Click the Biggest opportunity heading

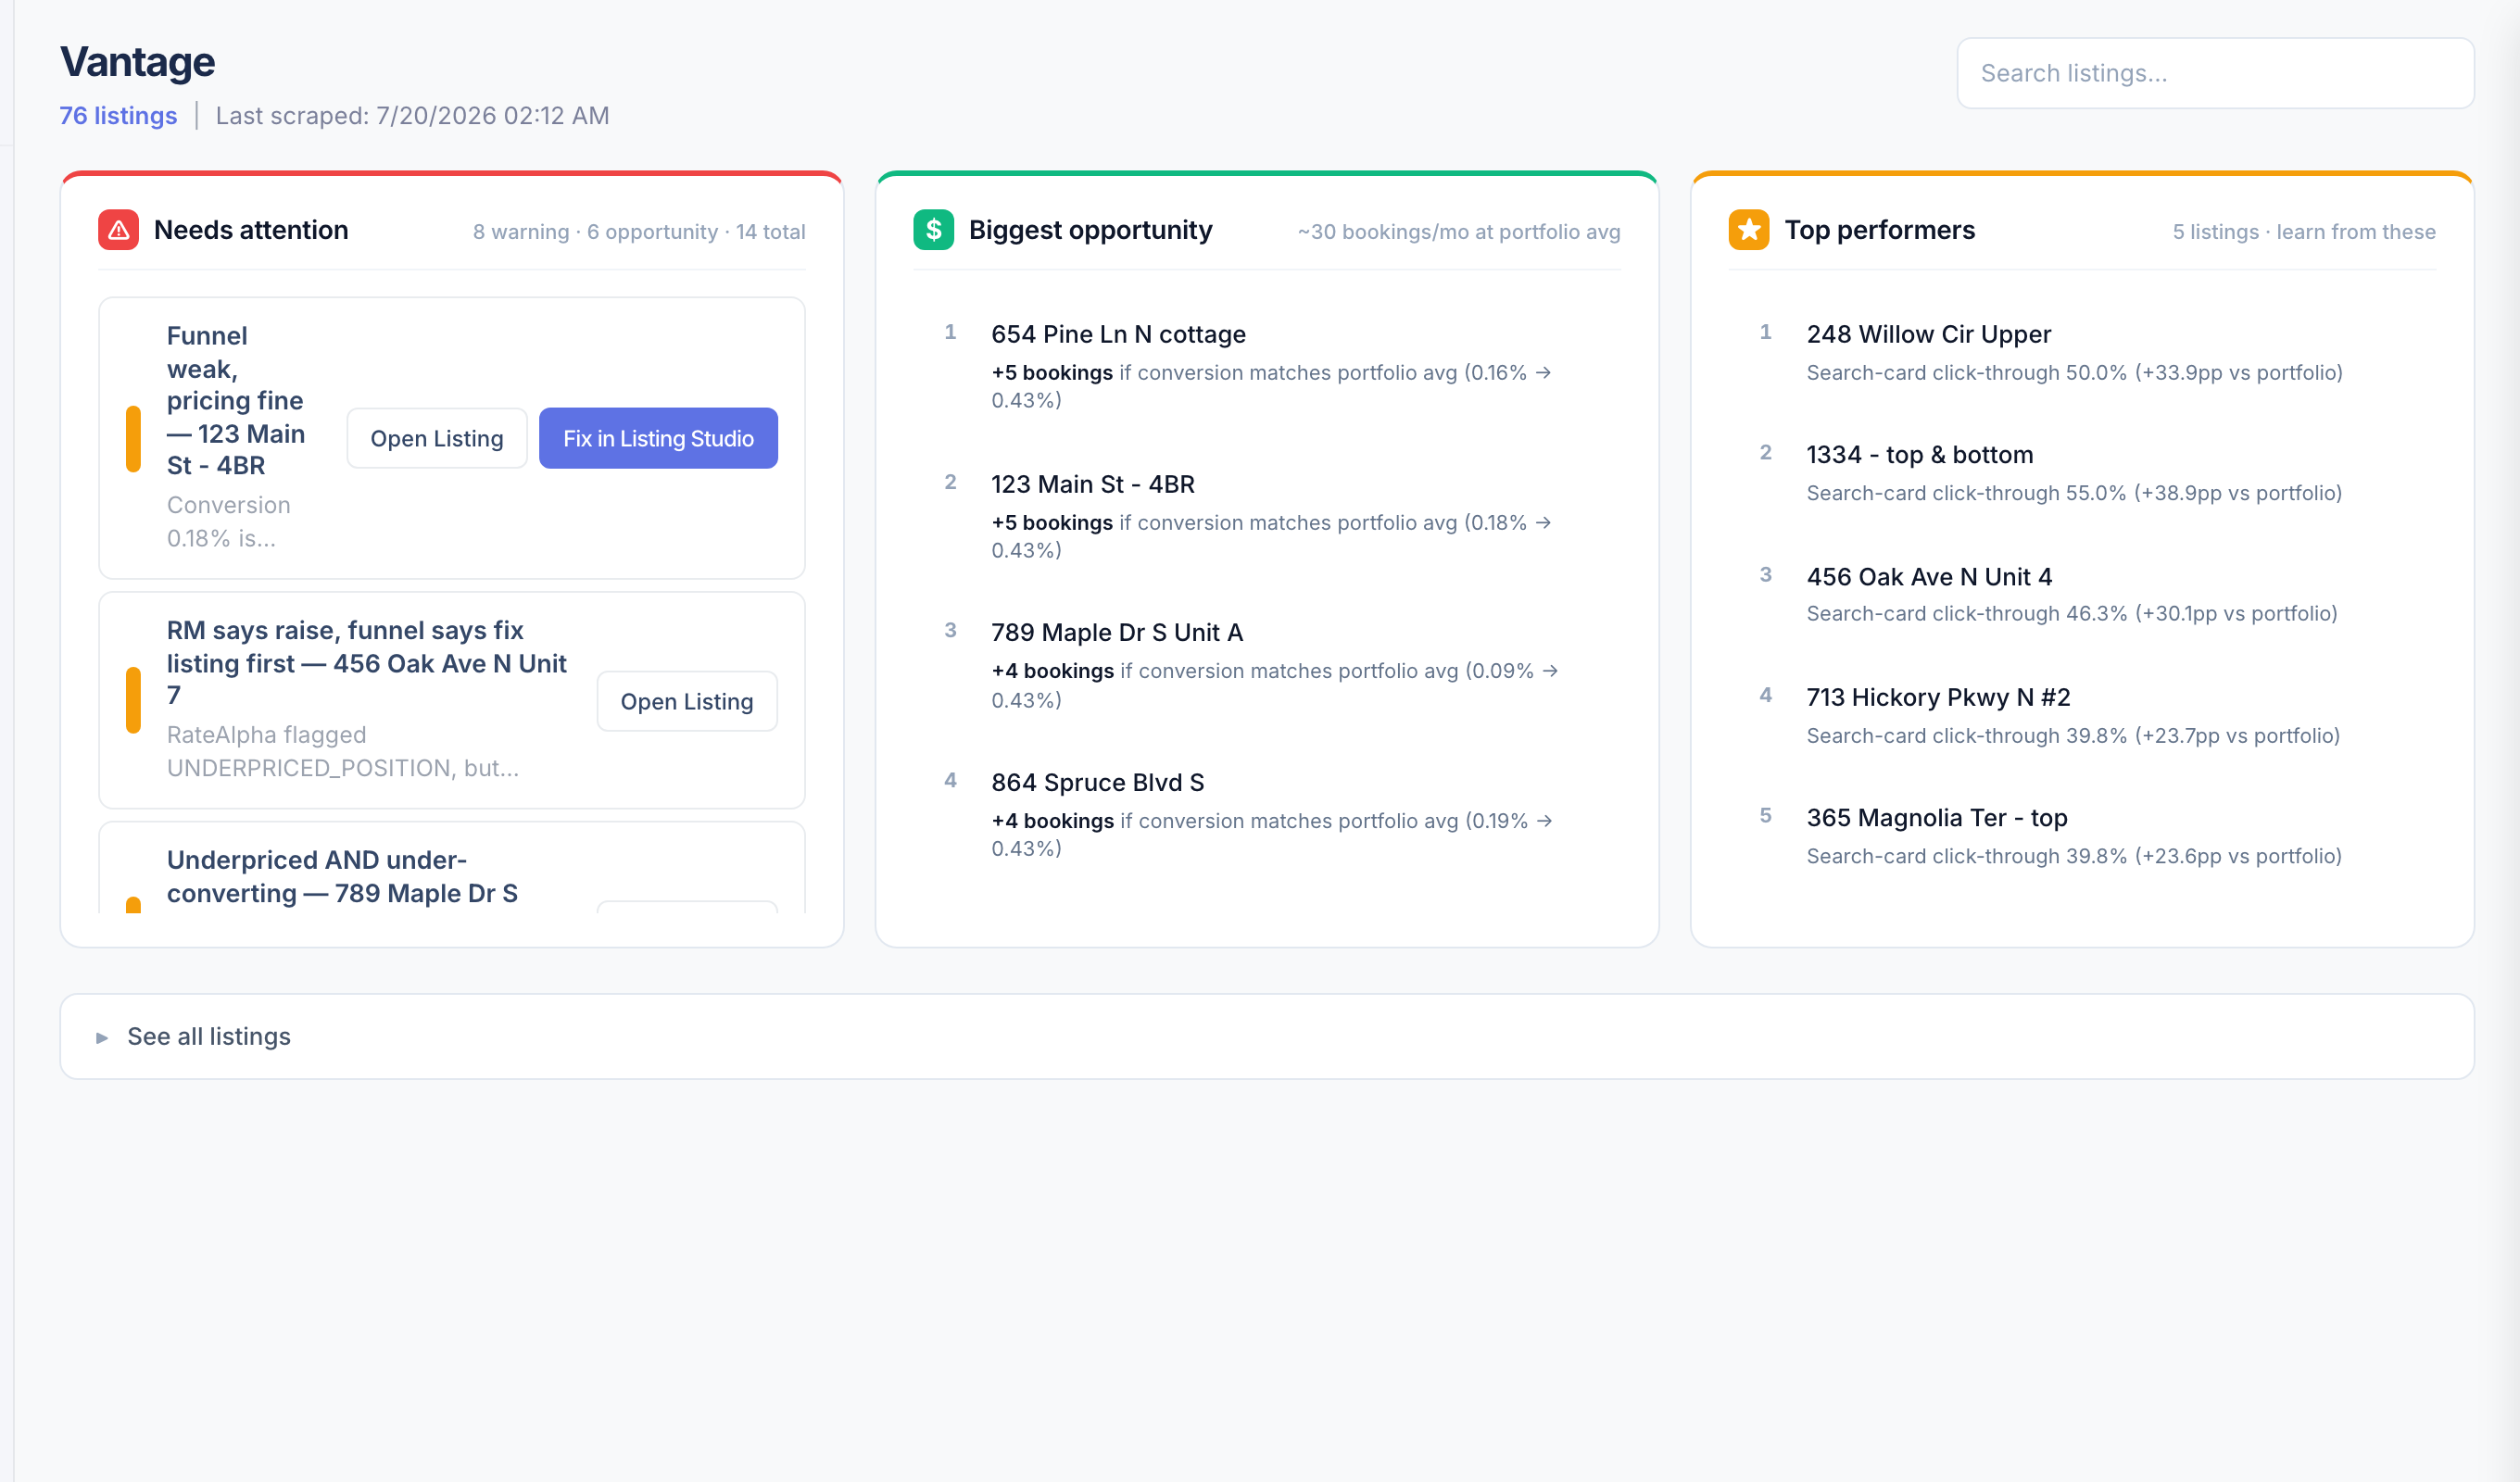(1090, 230)
